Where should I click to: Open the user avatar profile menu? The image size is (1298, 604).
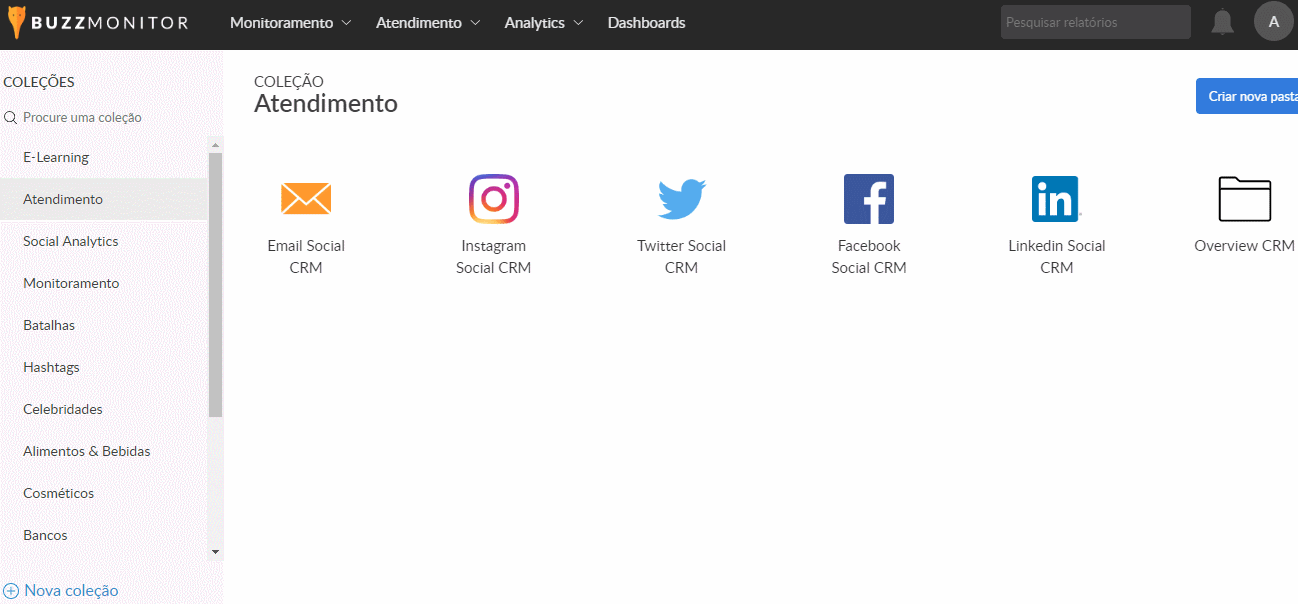click(1273, 22)
